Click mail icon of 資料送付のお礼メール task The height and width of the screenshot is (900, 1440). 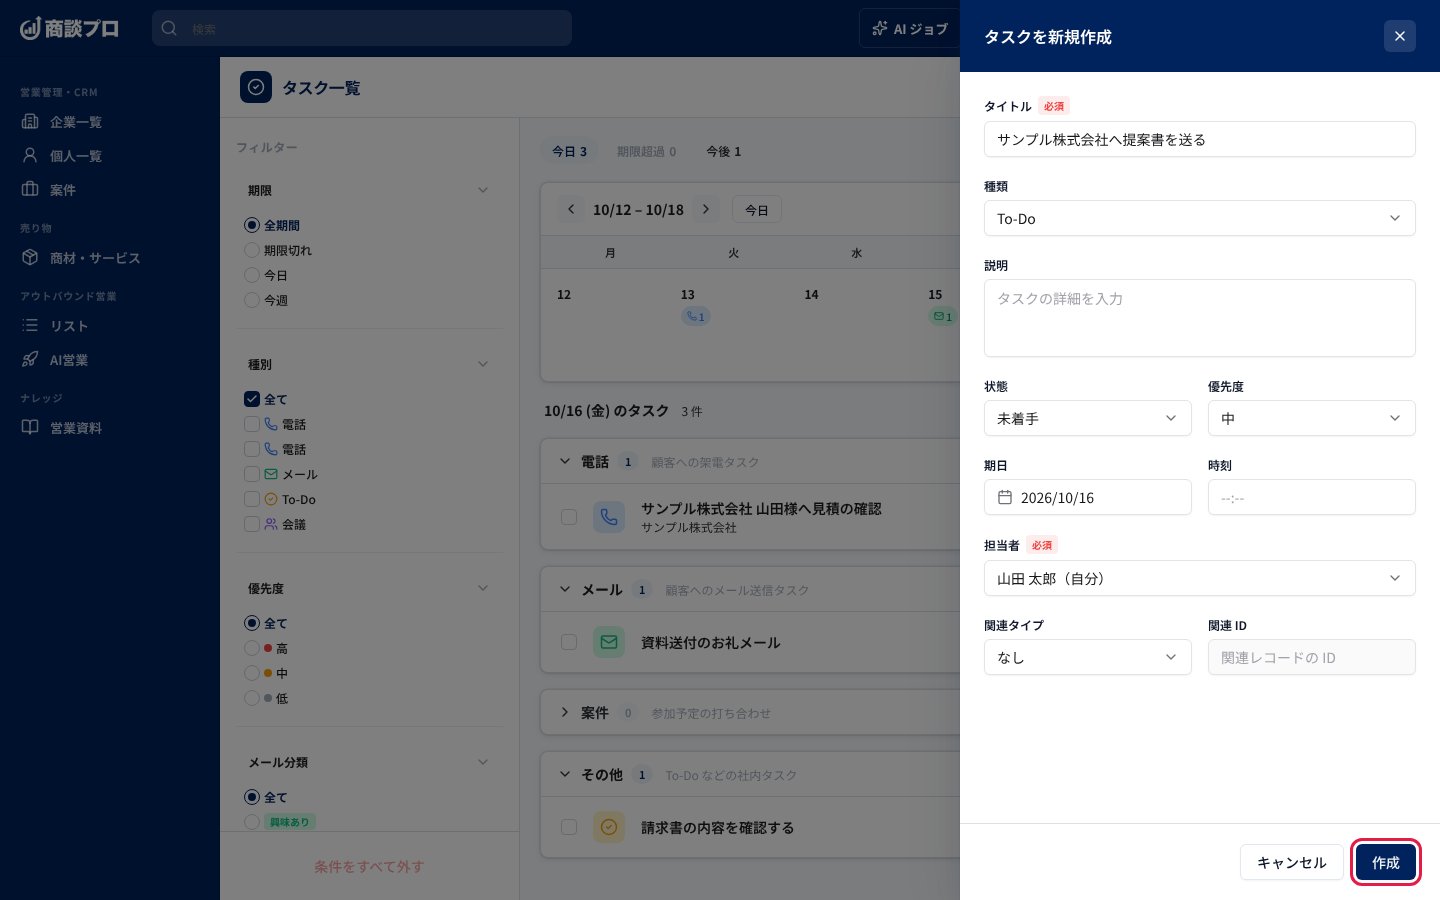coord(609,642)
